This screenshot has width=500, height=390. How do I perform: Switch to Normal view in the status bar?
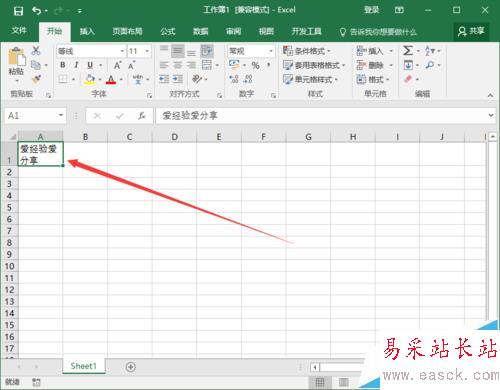click(x=320, y=382)
